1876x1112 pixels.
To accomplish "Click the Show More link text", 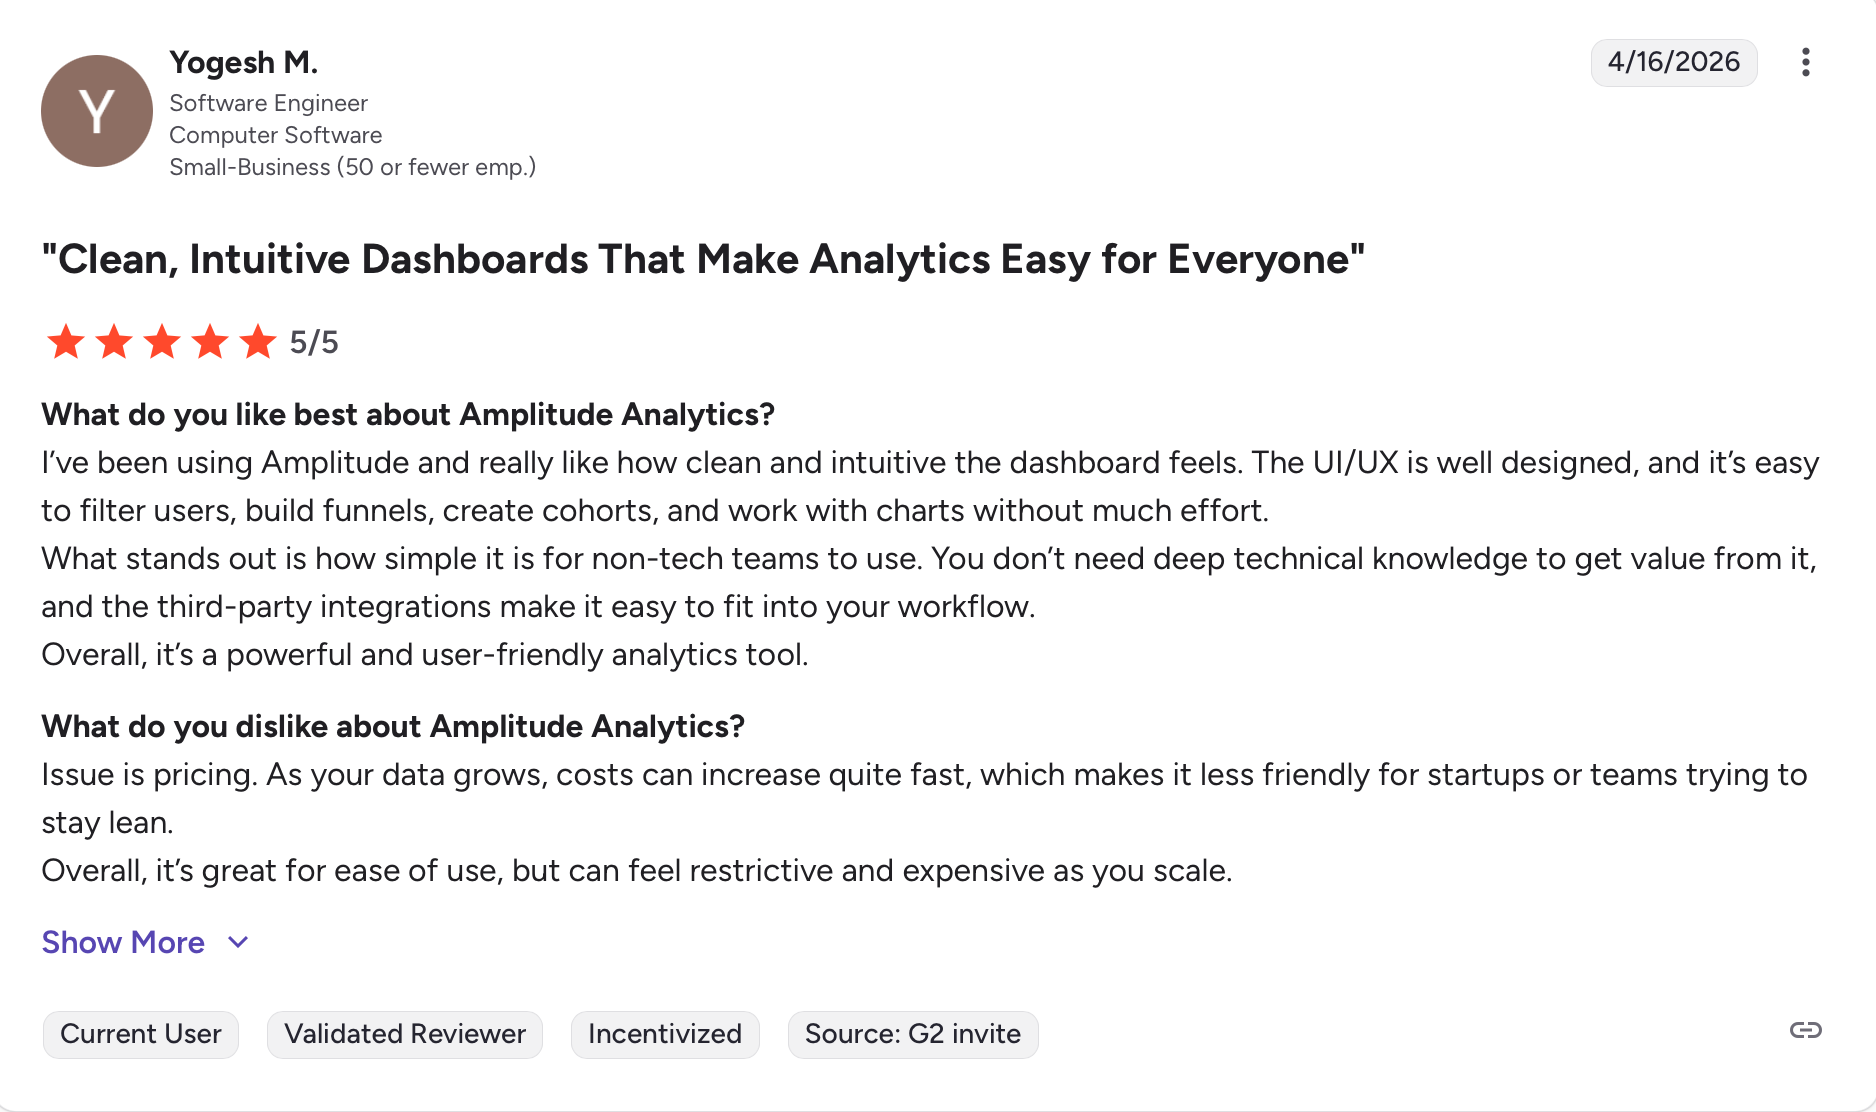I will (x=123, y=942).
